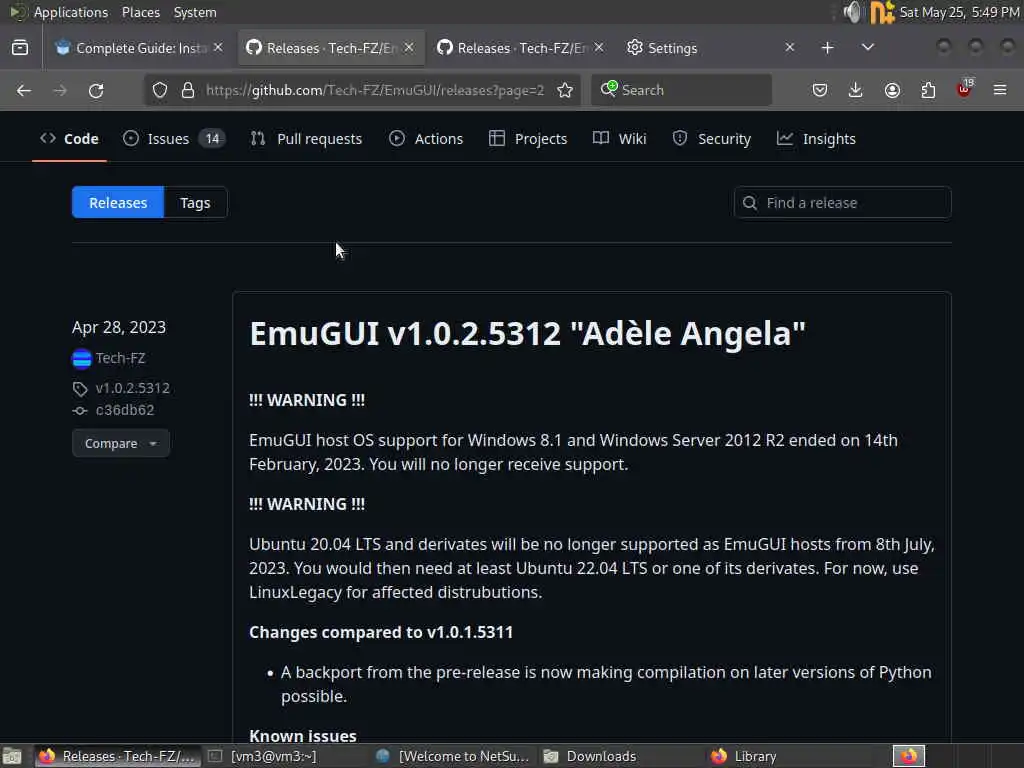This screenshot has width=1024, height=768.
Task: Open uBlock Origin extension icon
Action: pyautogui.click(x=965, y=89)
